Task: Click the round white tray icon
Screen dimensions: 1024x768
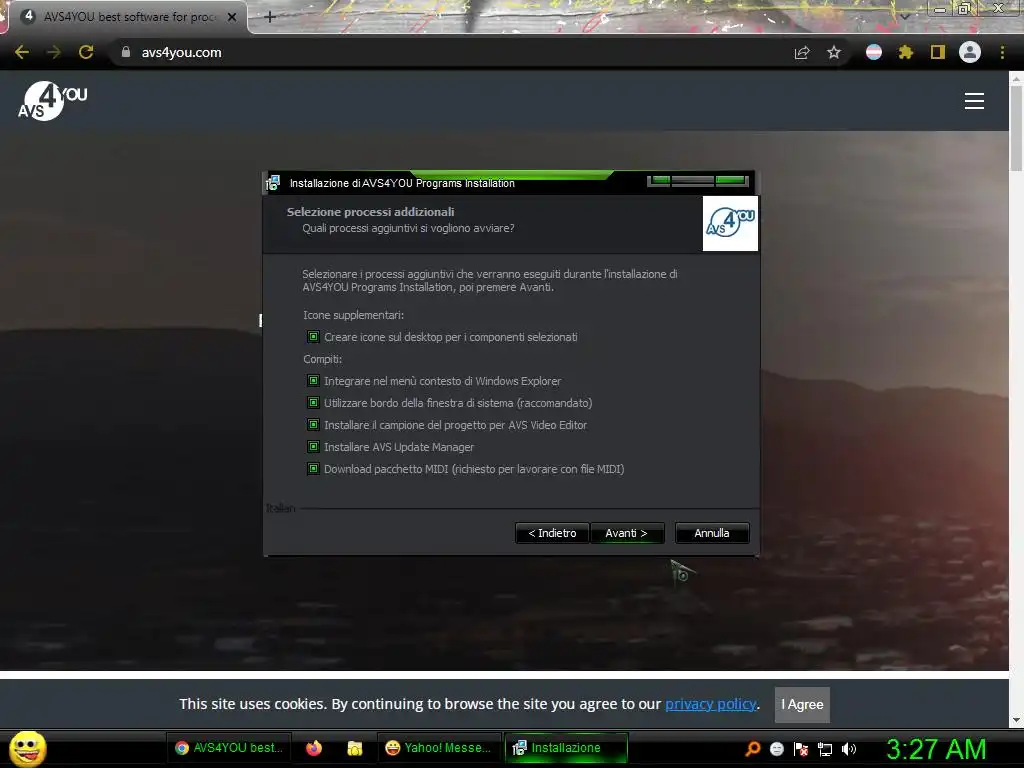Action: [777, 748]
